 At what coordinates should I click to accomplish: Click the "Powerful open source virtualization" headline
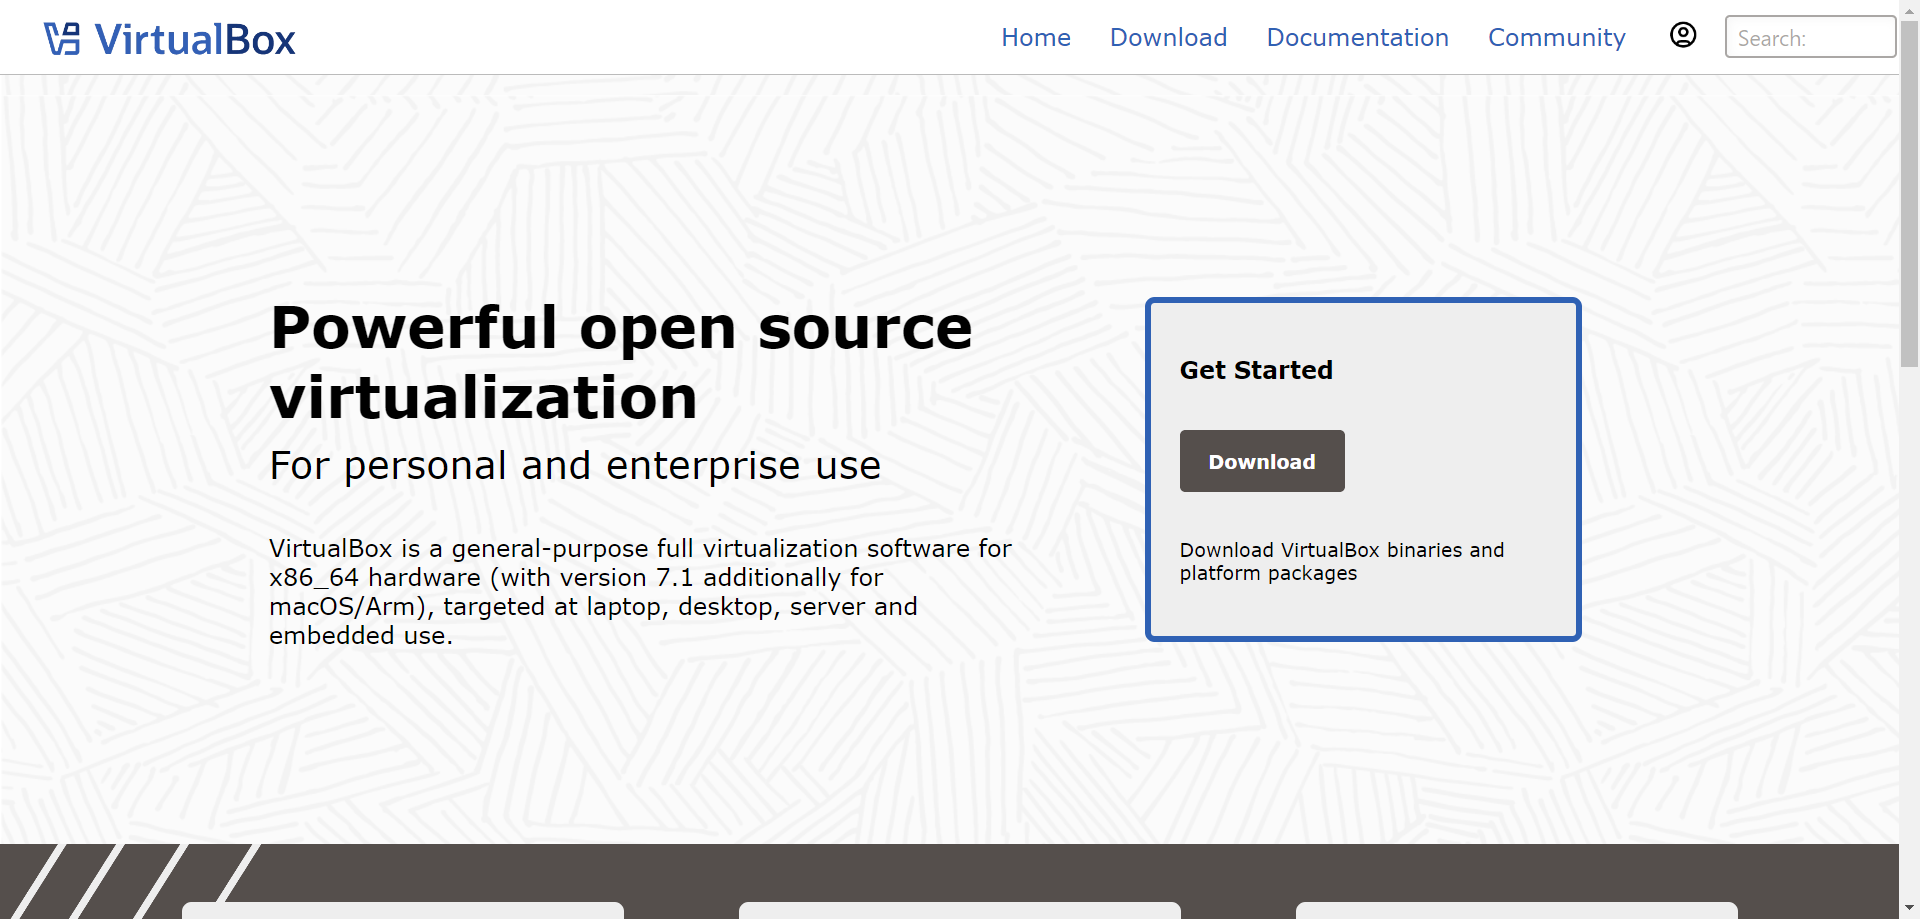621,362
